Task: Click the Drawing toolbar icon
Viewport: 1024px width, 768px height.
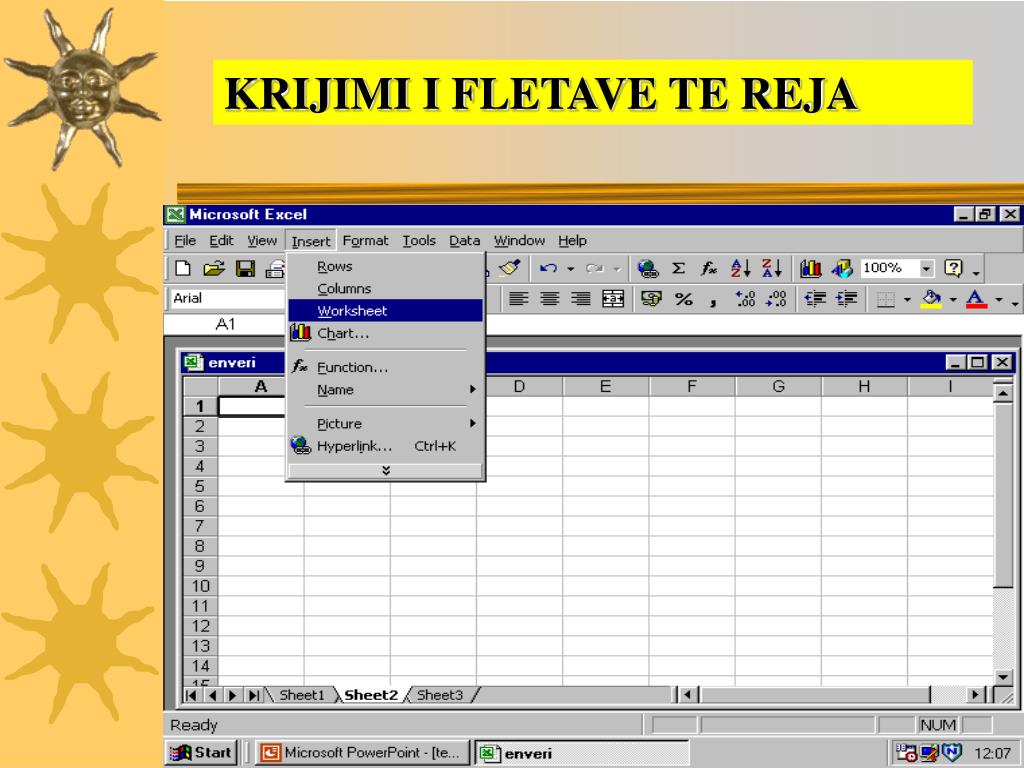Action: point(842,268)
